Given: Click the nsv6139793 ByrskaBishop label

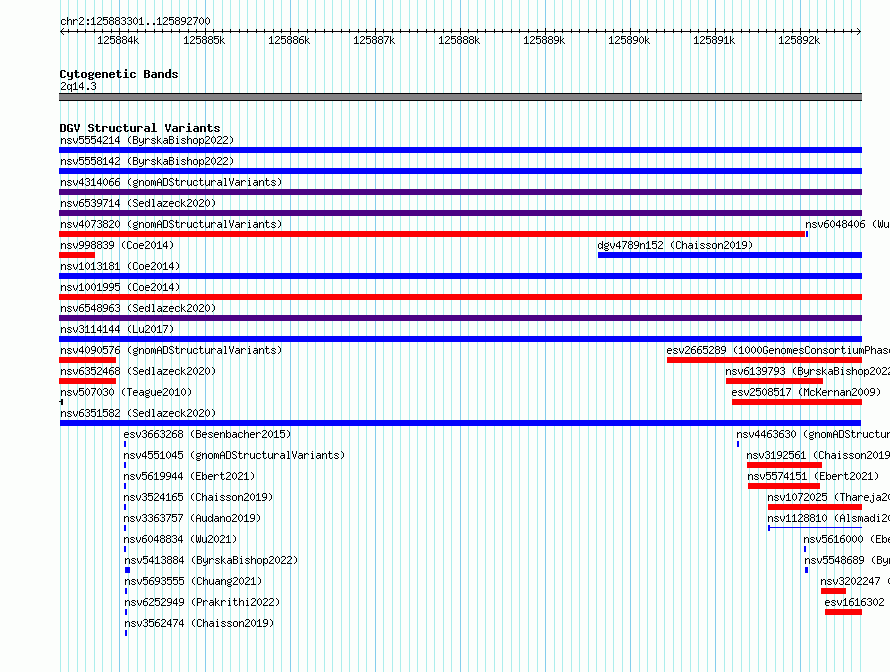Looking at the screenshot, I should tap(807, 371).
